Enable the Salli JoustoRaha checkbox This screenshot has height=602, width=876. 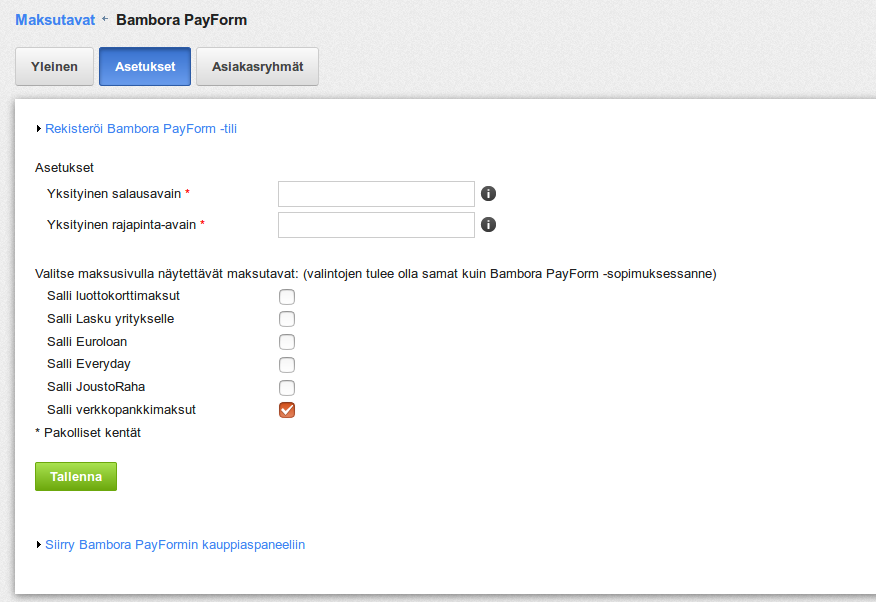287,388
